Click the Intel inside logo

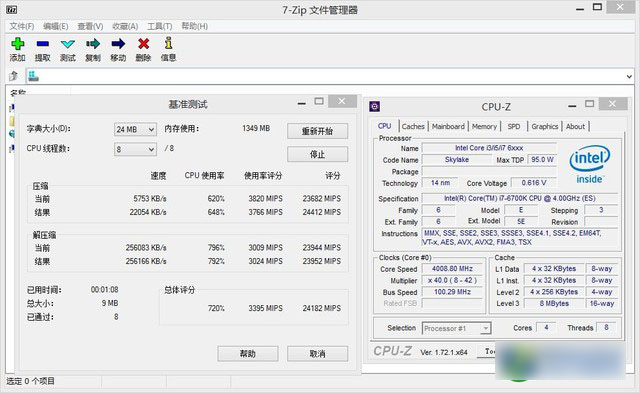click(589, 165)
